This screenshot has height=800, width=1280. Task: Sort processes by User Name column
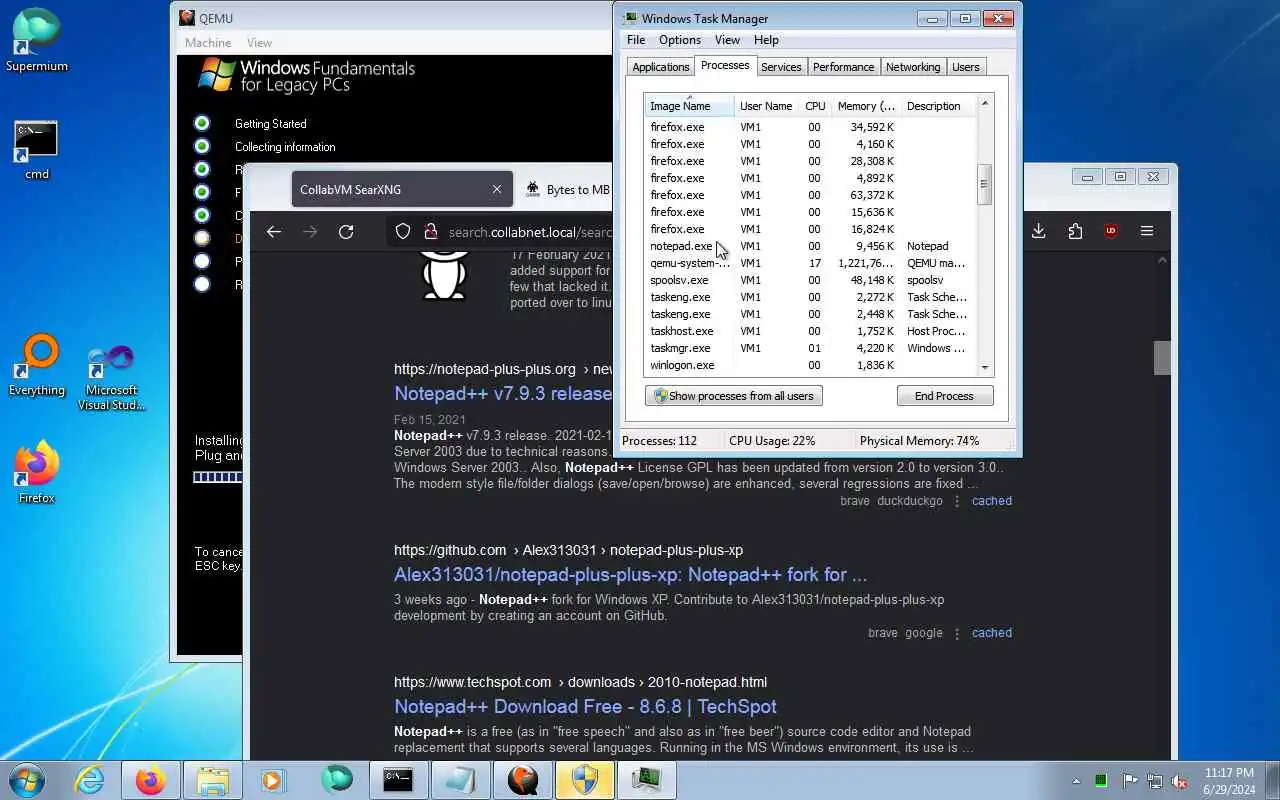pyautogui.click(x=766, y=106)
